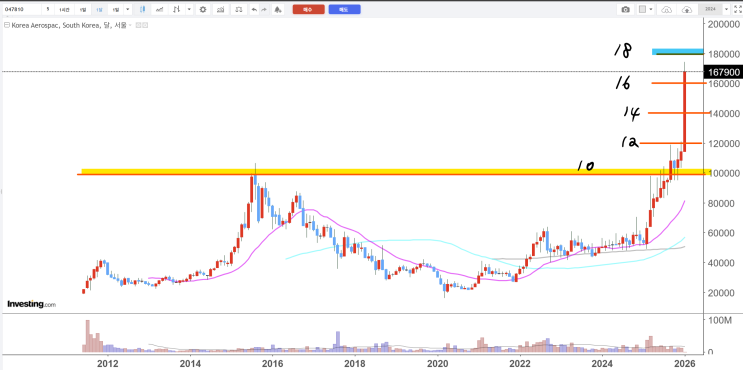Expand the bar-style dropdown arrow

coord(190,9)
